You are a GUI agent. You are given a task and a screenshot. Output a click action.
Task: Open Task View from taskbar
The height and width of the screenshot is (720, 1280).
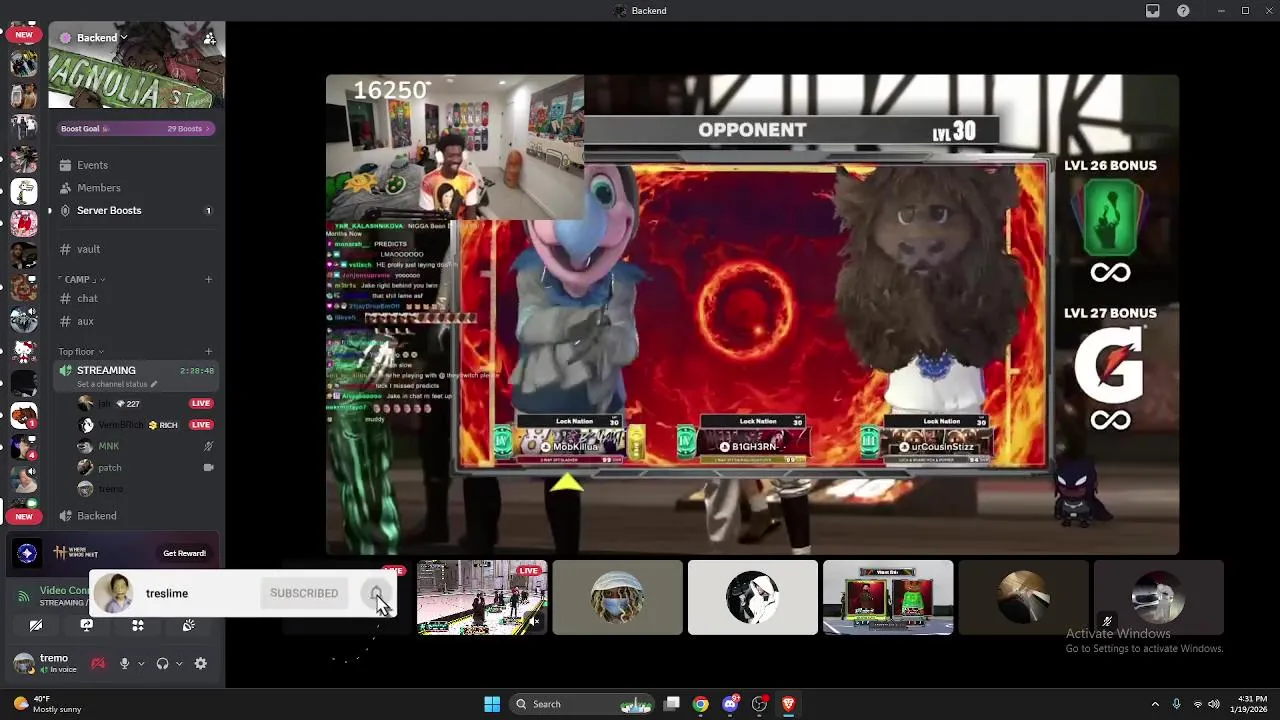pos(672,704)
